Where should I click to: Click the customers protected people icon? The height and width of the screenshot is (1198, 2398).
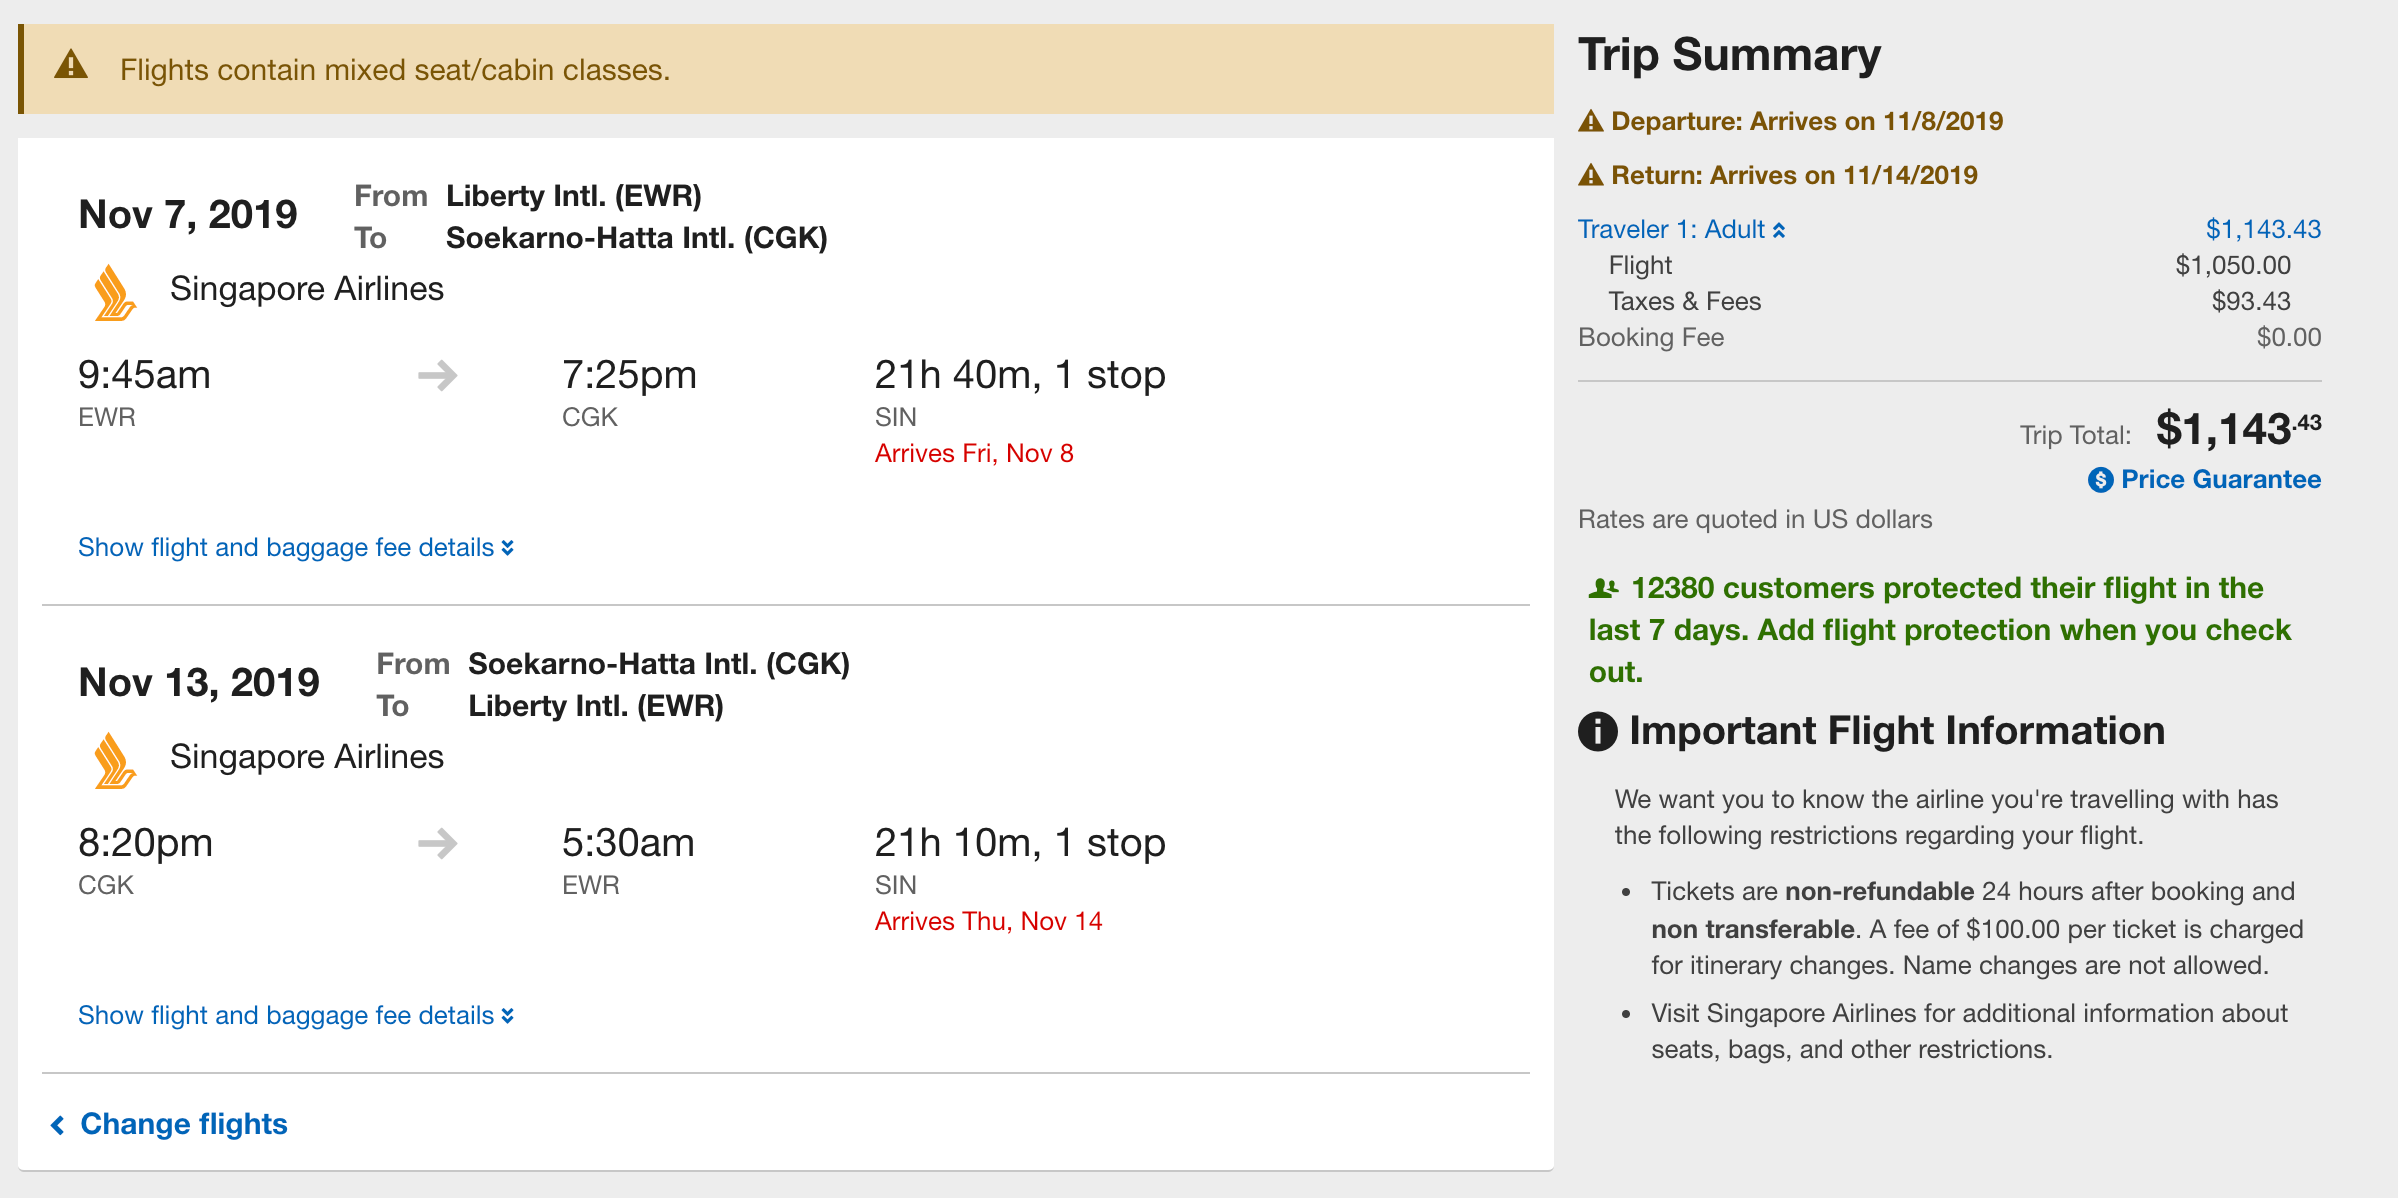click(1603, 588)
